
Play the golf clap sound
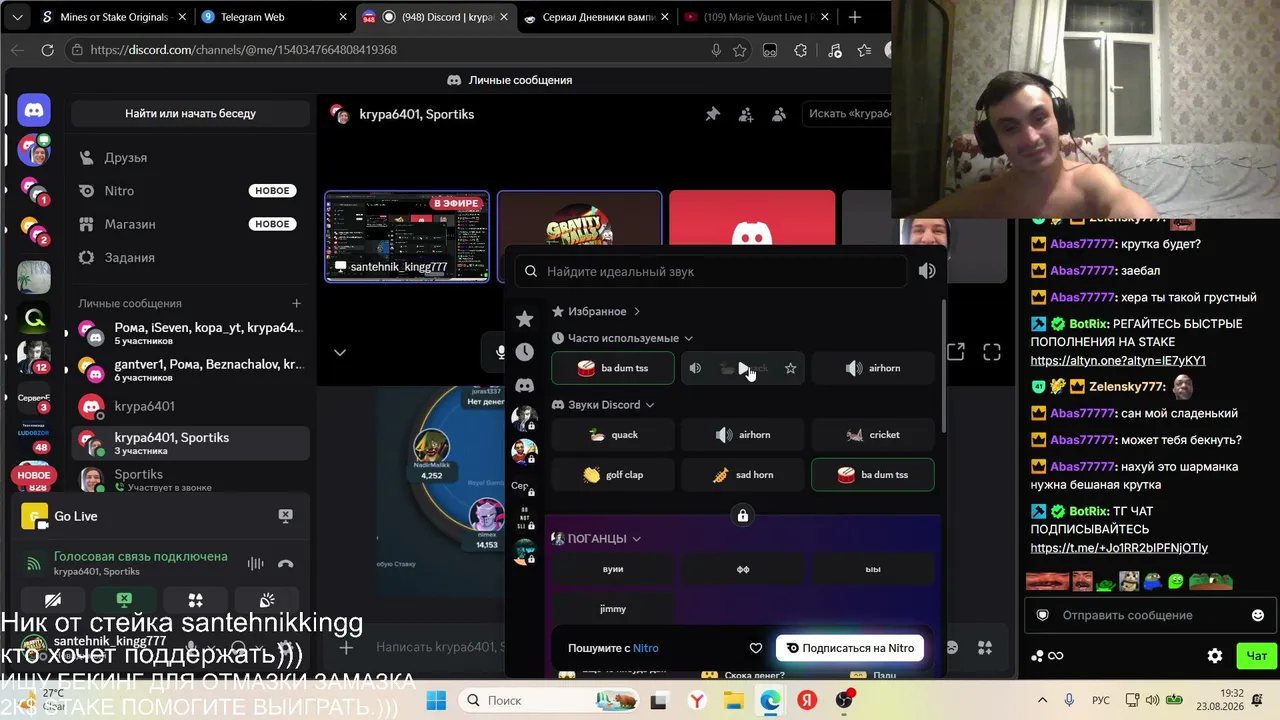(x=613, y=475)
